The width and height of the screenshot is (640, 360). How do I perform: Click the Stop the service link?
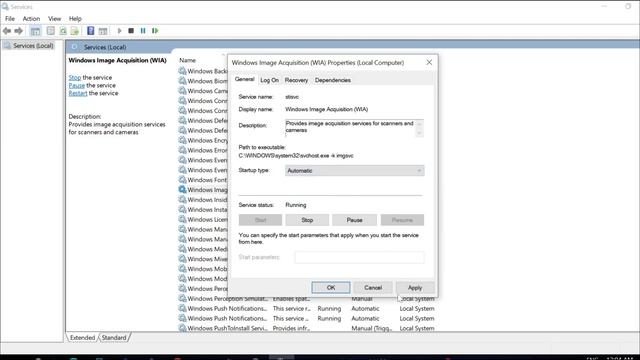click(75, 77)
